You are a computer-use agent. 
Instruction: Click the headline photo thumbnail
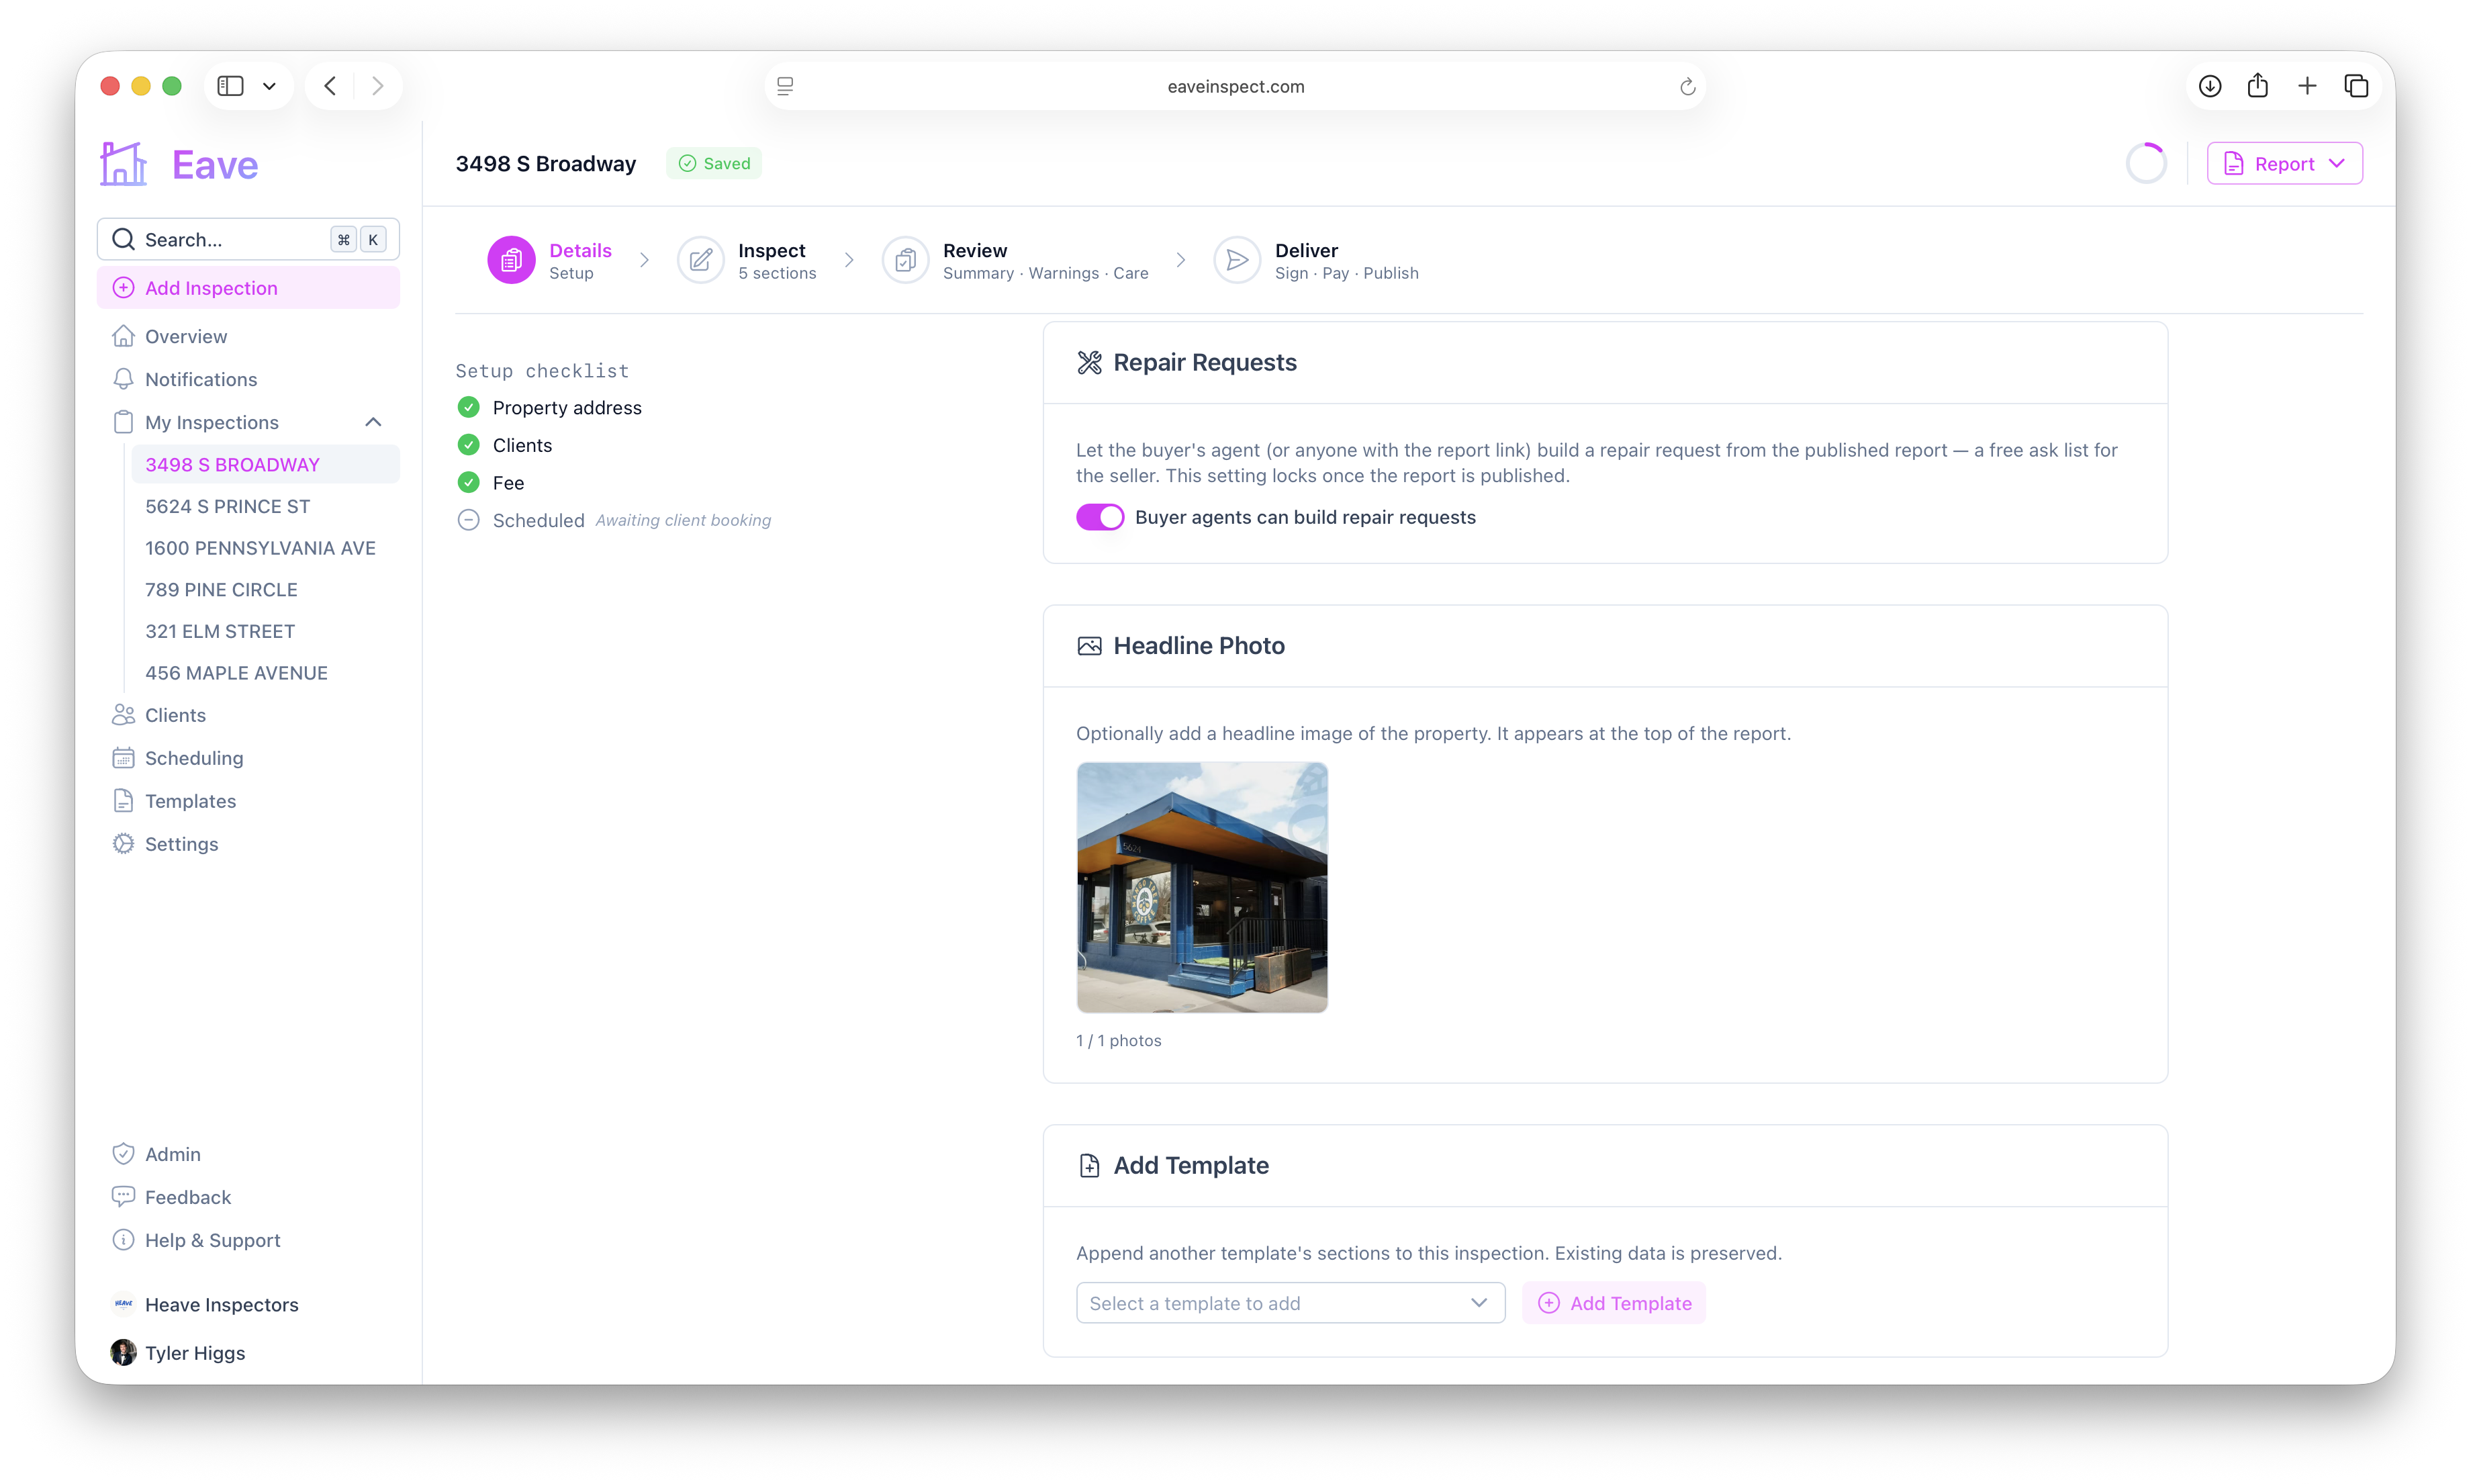1202,888
